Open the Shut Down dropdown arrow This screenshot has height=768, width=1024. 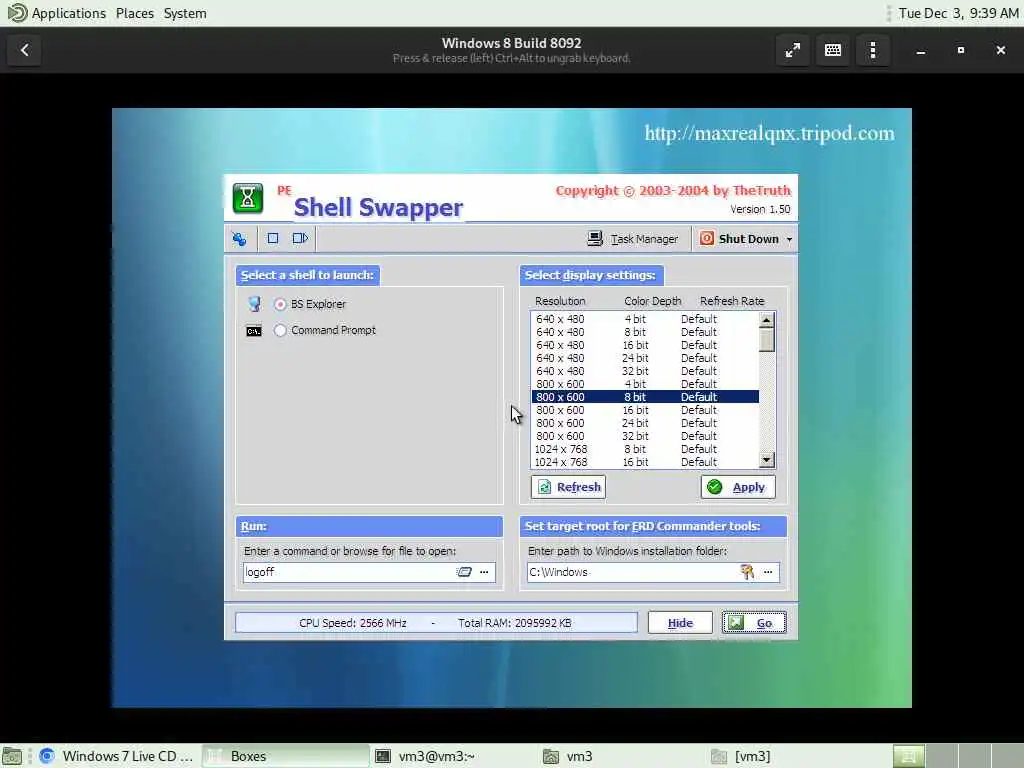(790, 240)
